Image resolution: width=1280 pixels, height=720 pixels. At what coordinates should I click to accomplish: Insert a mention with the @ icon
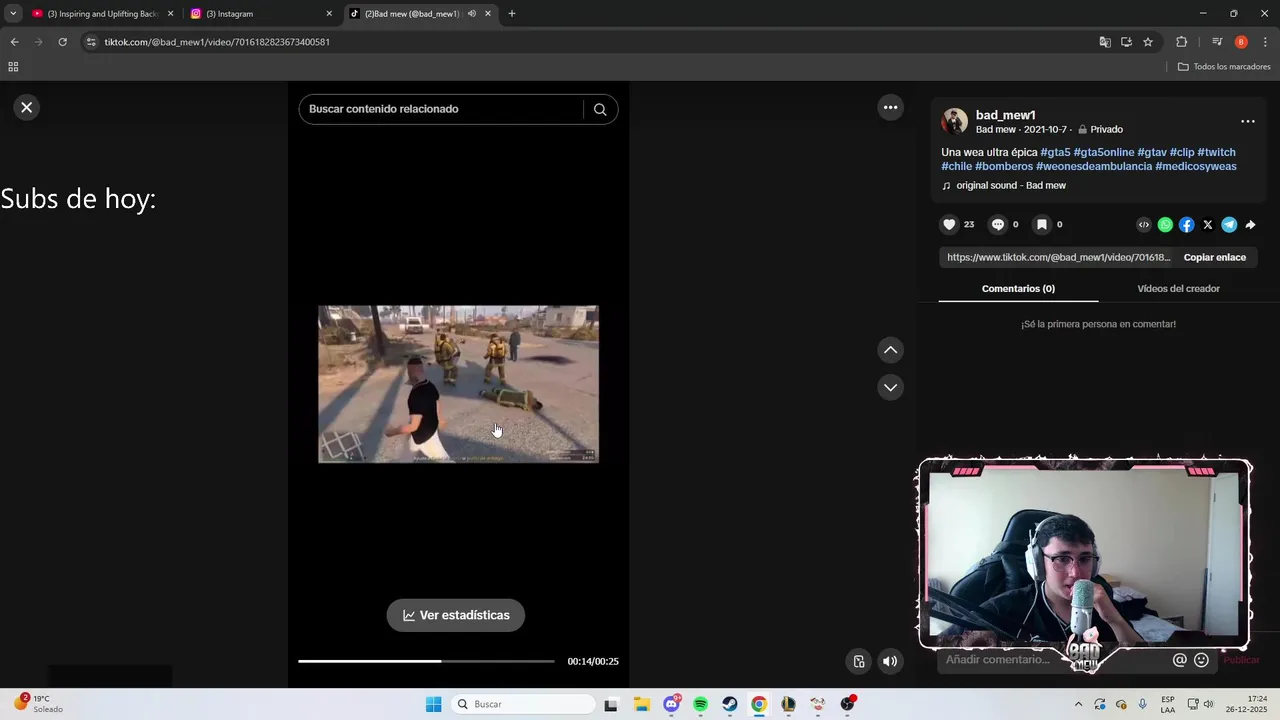tap(1180, 660)
